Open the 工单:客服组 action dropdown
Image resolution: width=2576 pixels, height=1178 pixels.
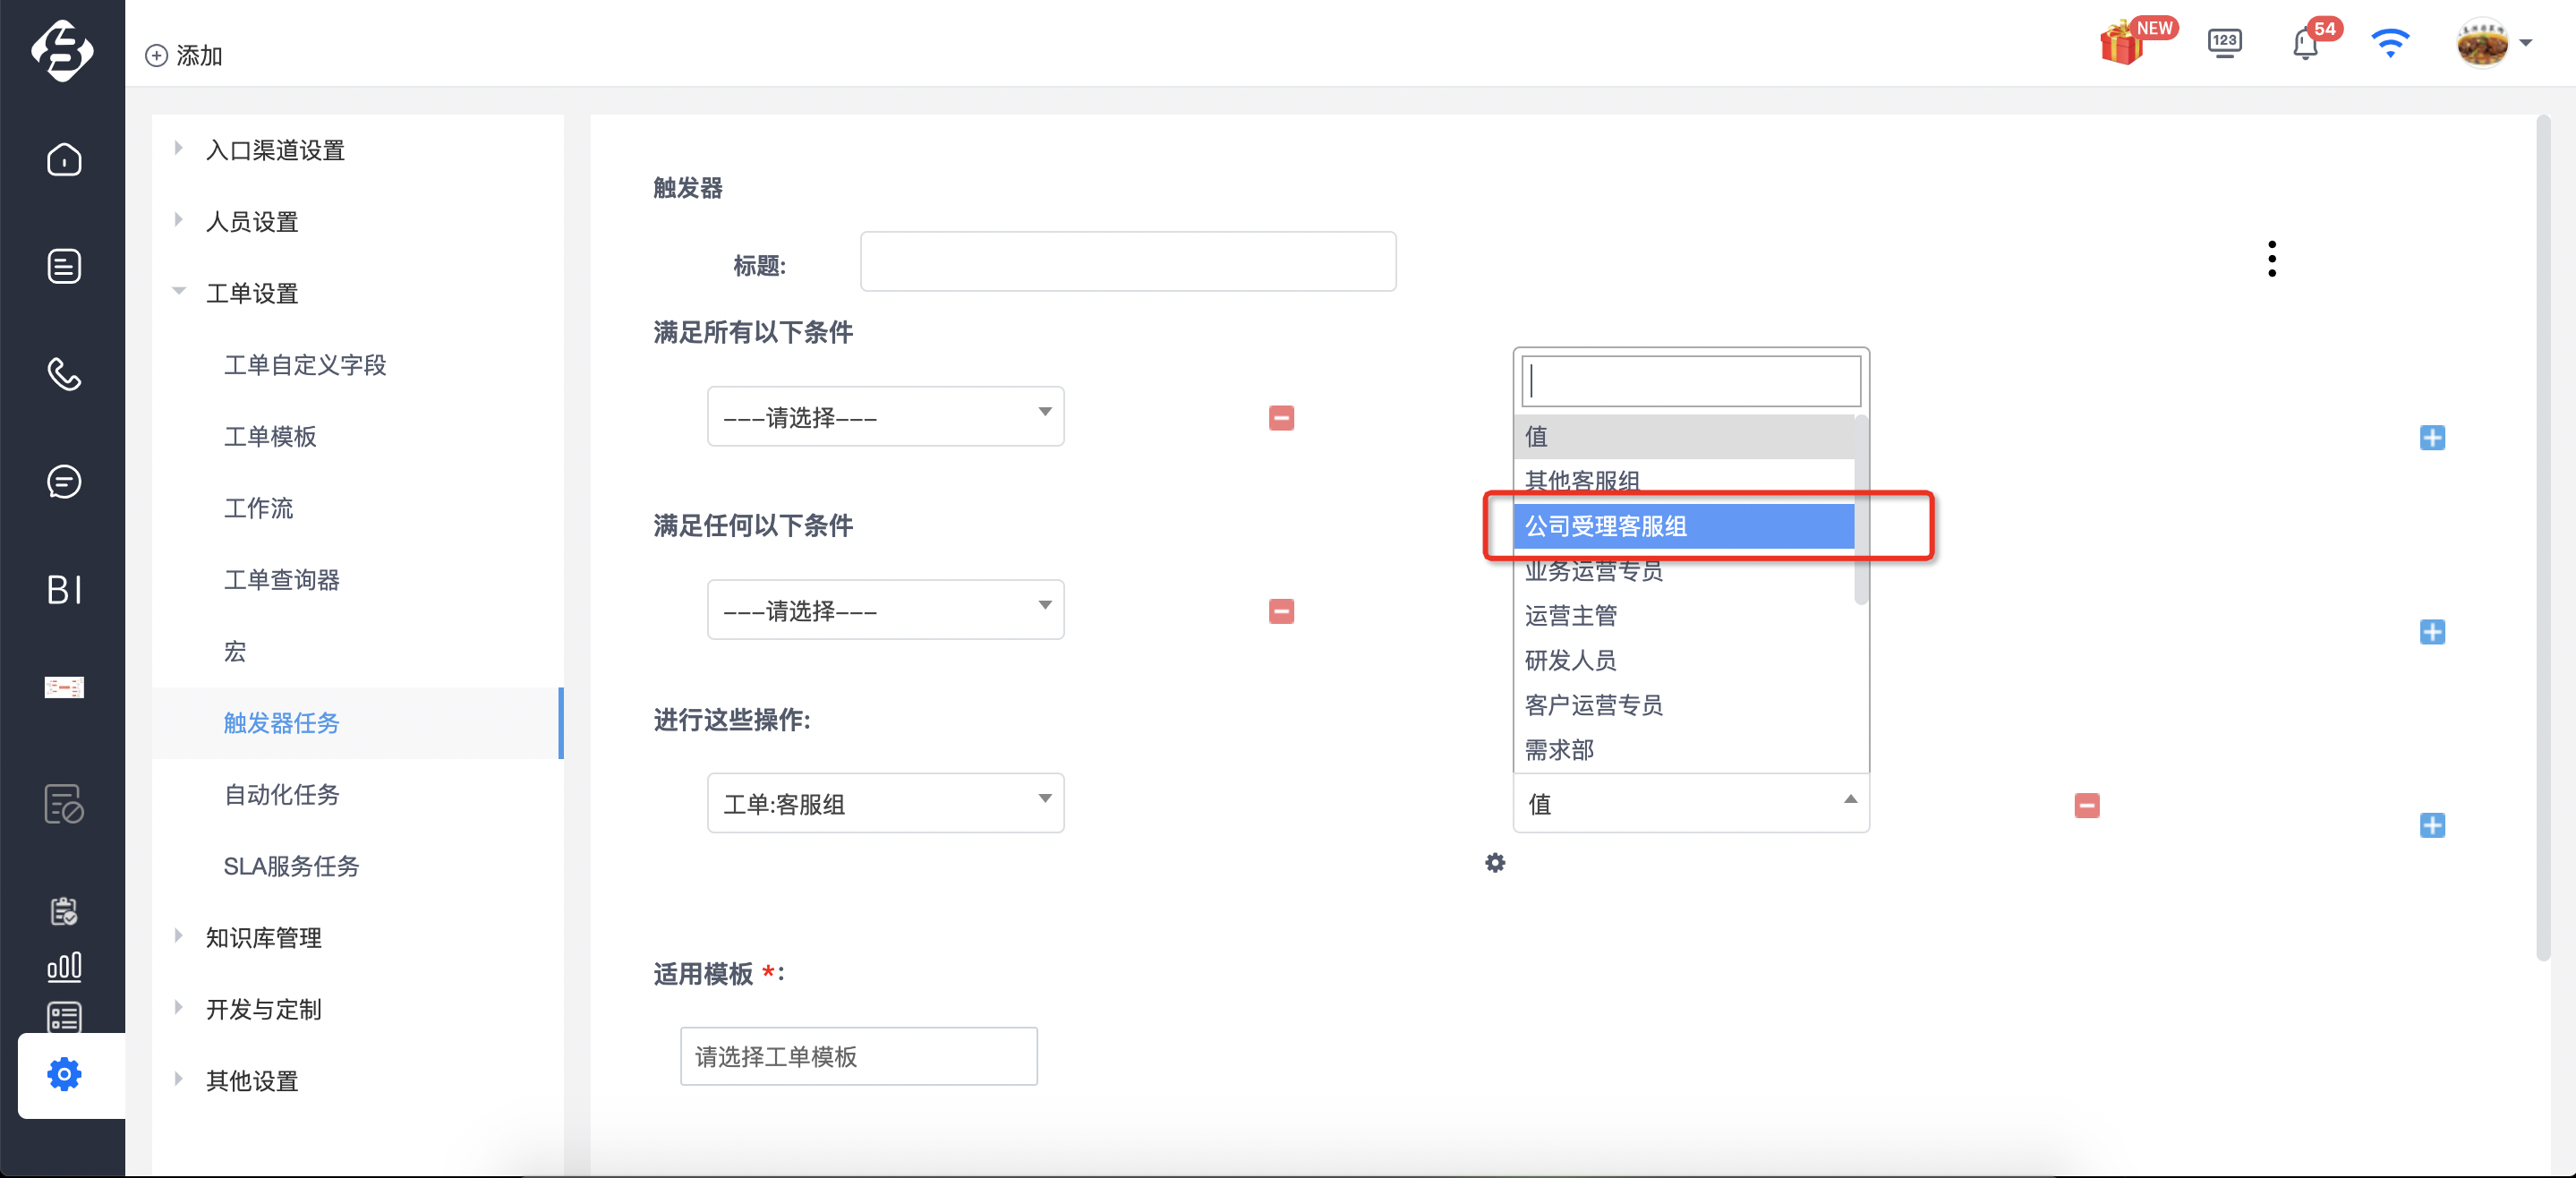tap(885, 803)
